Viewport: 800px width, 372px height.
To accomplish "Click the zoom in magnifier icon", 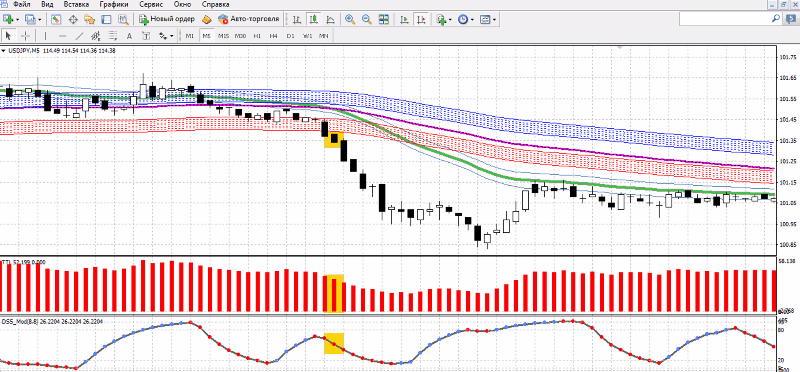I will tap(350, 19).
